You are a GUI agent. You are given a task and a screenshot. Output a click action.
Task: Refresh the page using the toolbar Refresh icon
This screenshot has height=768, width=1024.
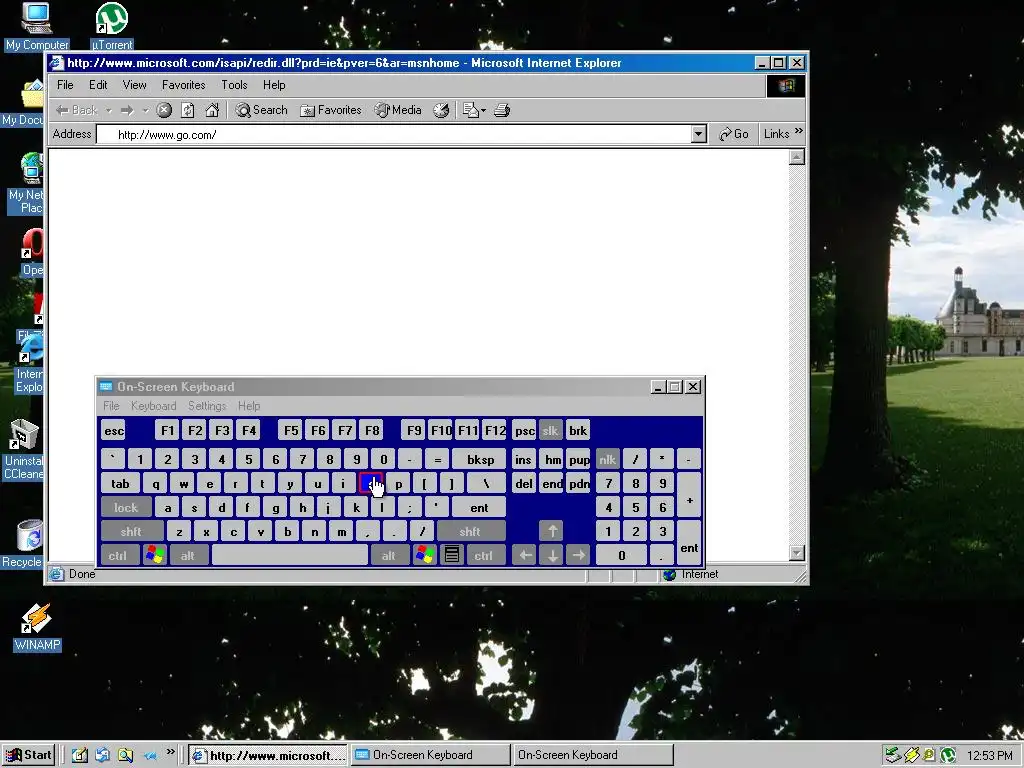[187, 110]
